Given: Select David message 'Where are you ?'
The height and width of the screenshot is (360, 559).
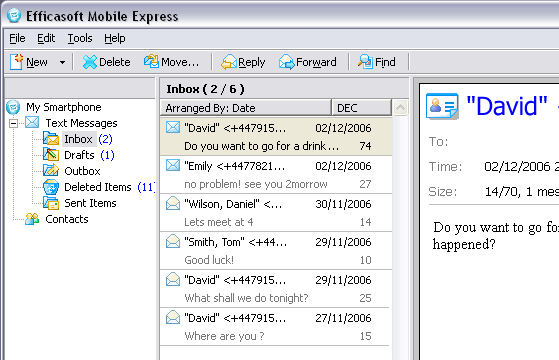Looking at the screenshot, I should coord(276,327).
